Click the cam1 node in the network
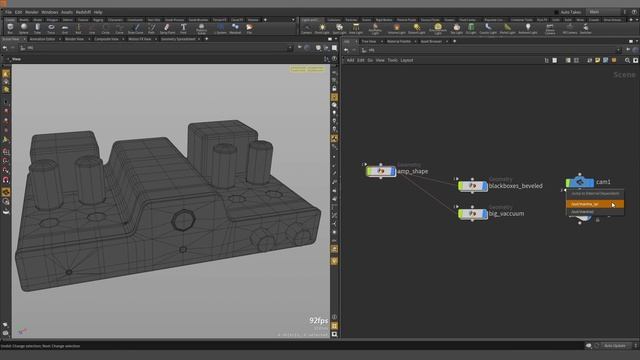This screenshot has width=640, height=360. point(580,182)
